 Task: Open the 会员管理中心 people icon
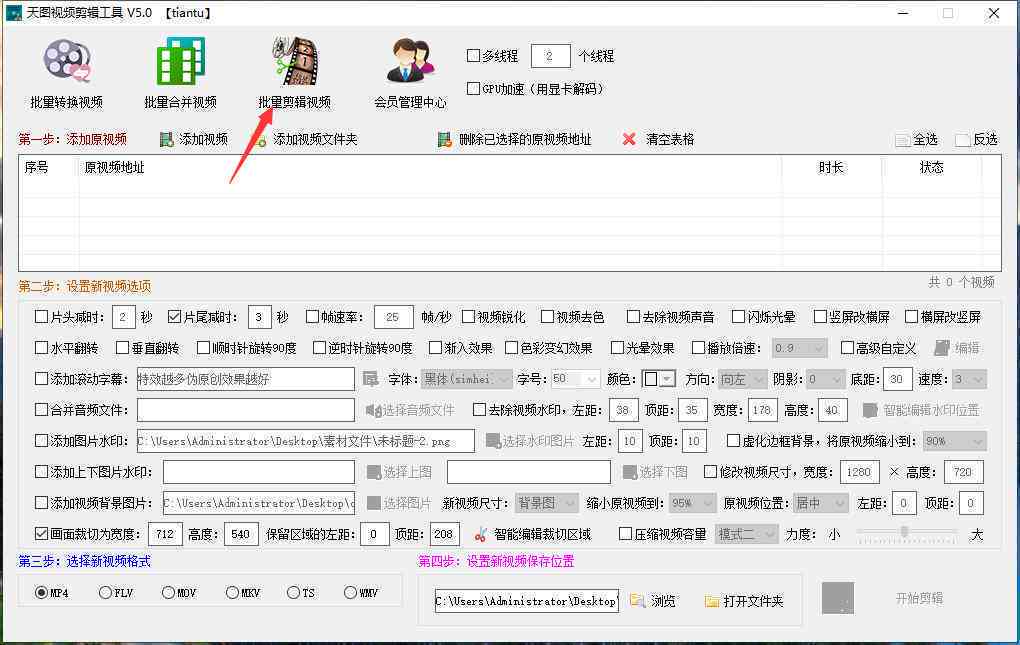coord(410,61)
